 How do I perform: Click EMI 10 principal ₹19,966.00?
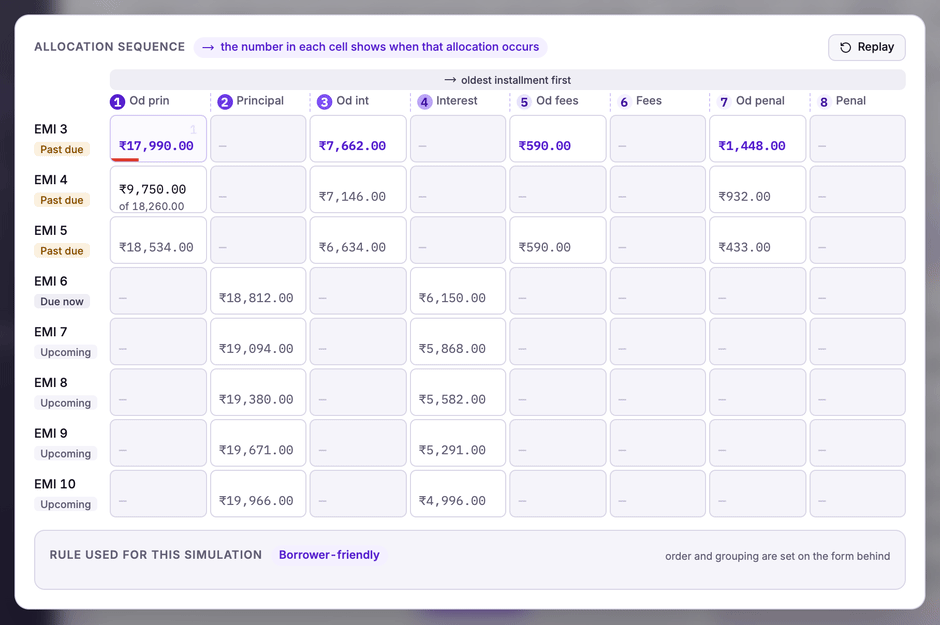[258, 494]
